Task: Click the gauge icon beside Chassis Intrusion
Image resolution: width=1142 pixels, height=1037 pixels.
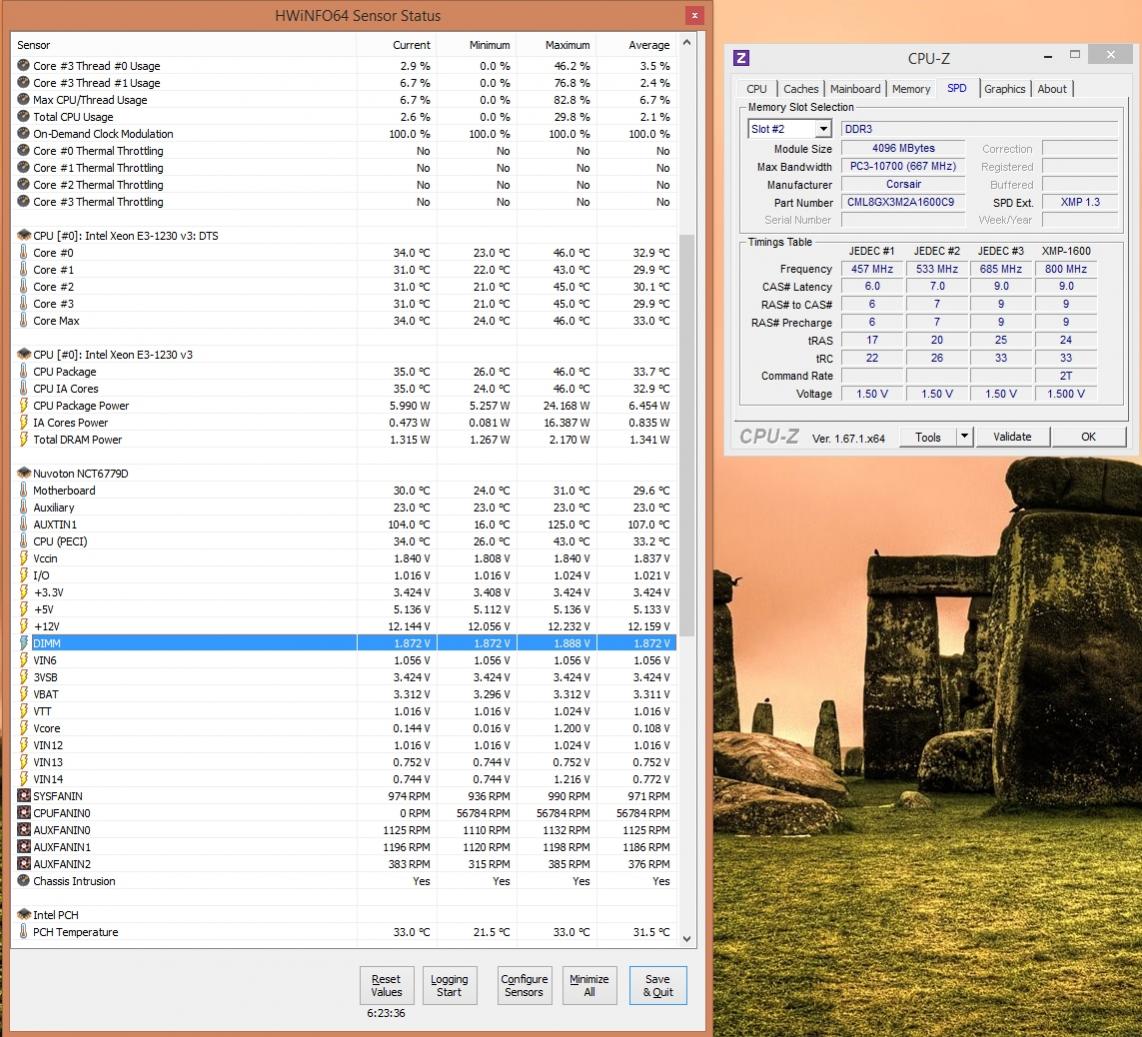Action: pos(23,880)
